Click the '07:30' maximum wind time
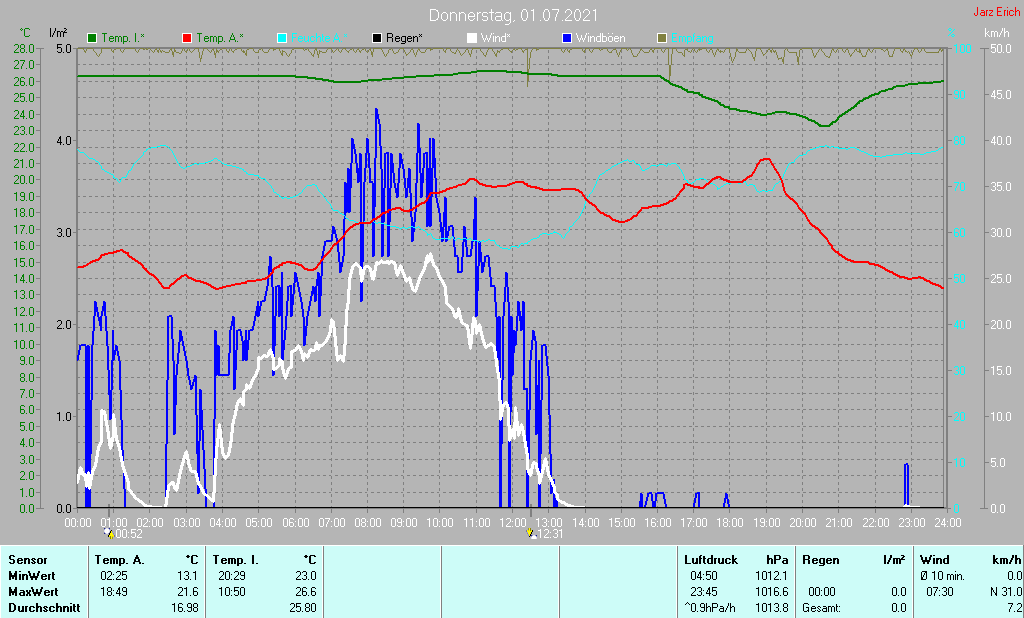 point(940,592)
